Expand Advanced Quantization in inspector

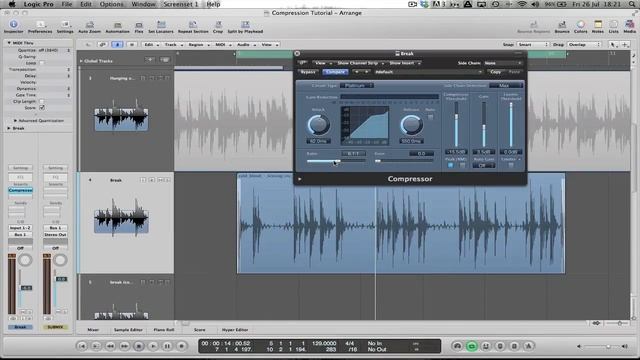coord(15,121)
